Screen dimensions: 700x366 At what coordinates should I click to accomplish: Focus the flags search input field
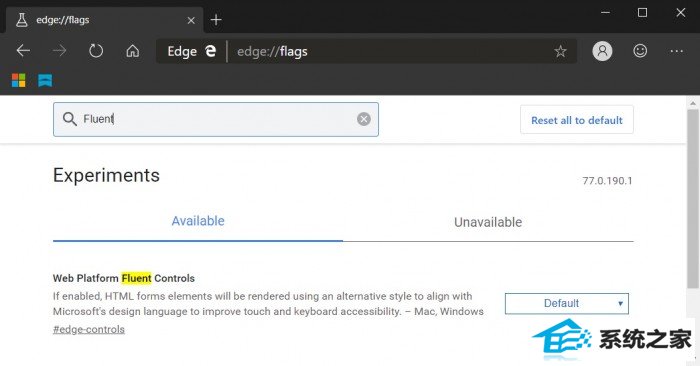216,119
